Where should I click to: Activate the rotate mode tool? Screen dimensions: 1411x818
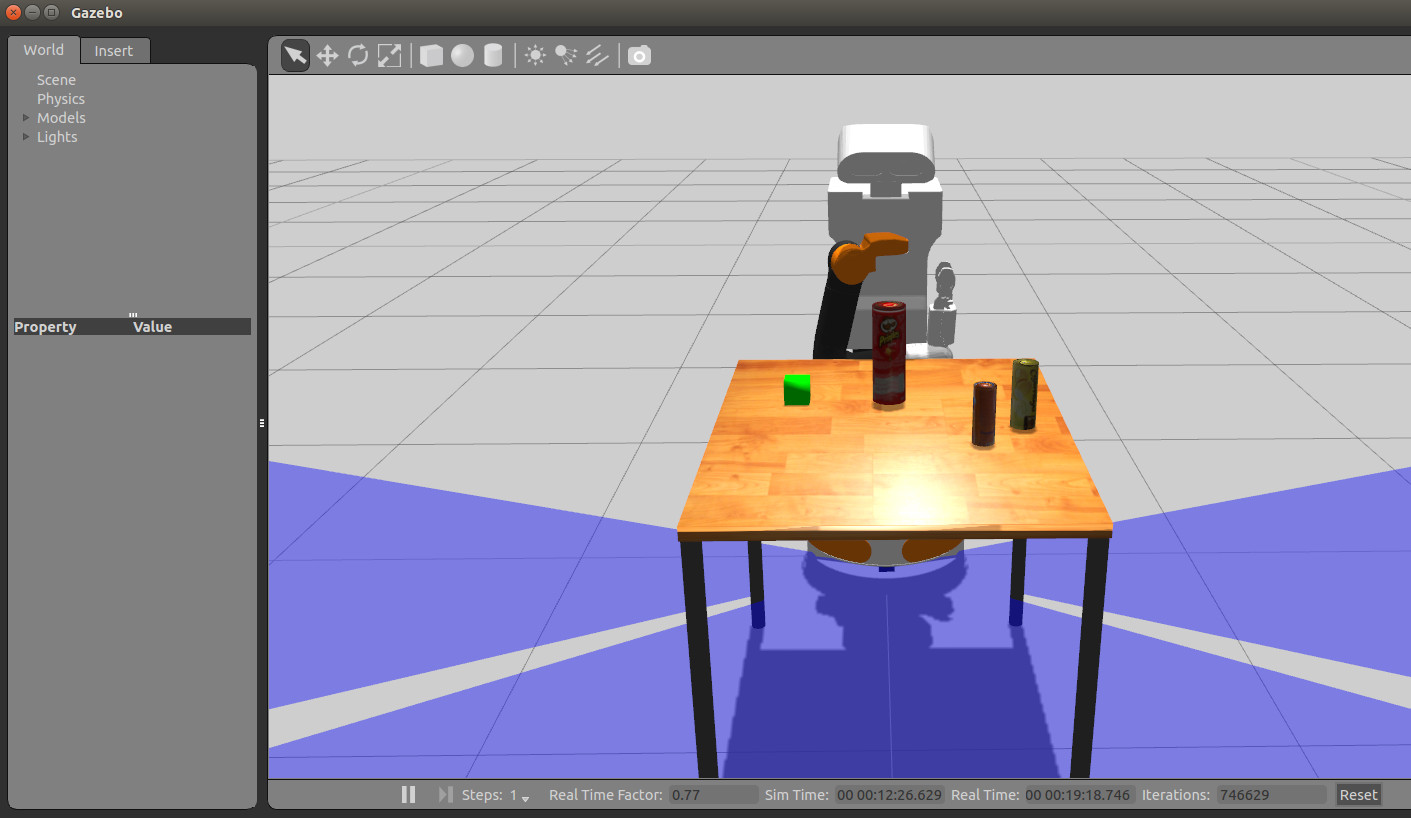coord(358,56)
